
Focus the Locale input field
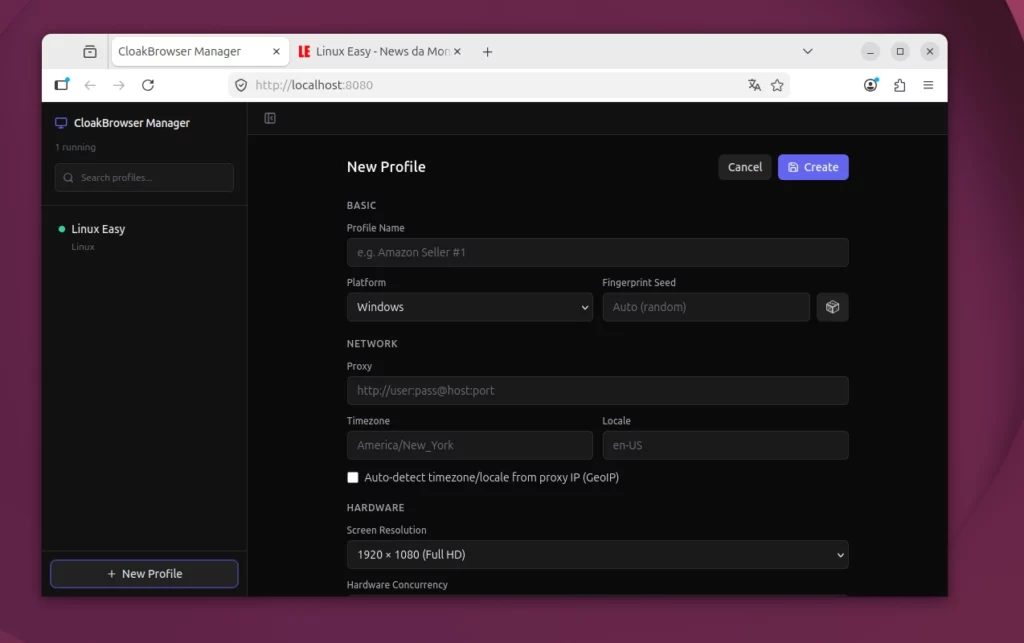726,445
